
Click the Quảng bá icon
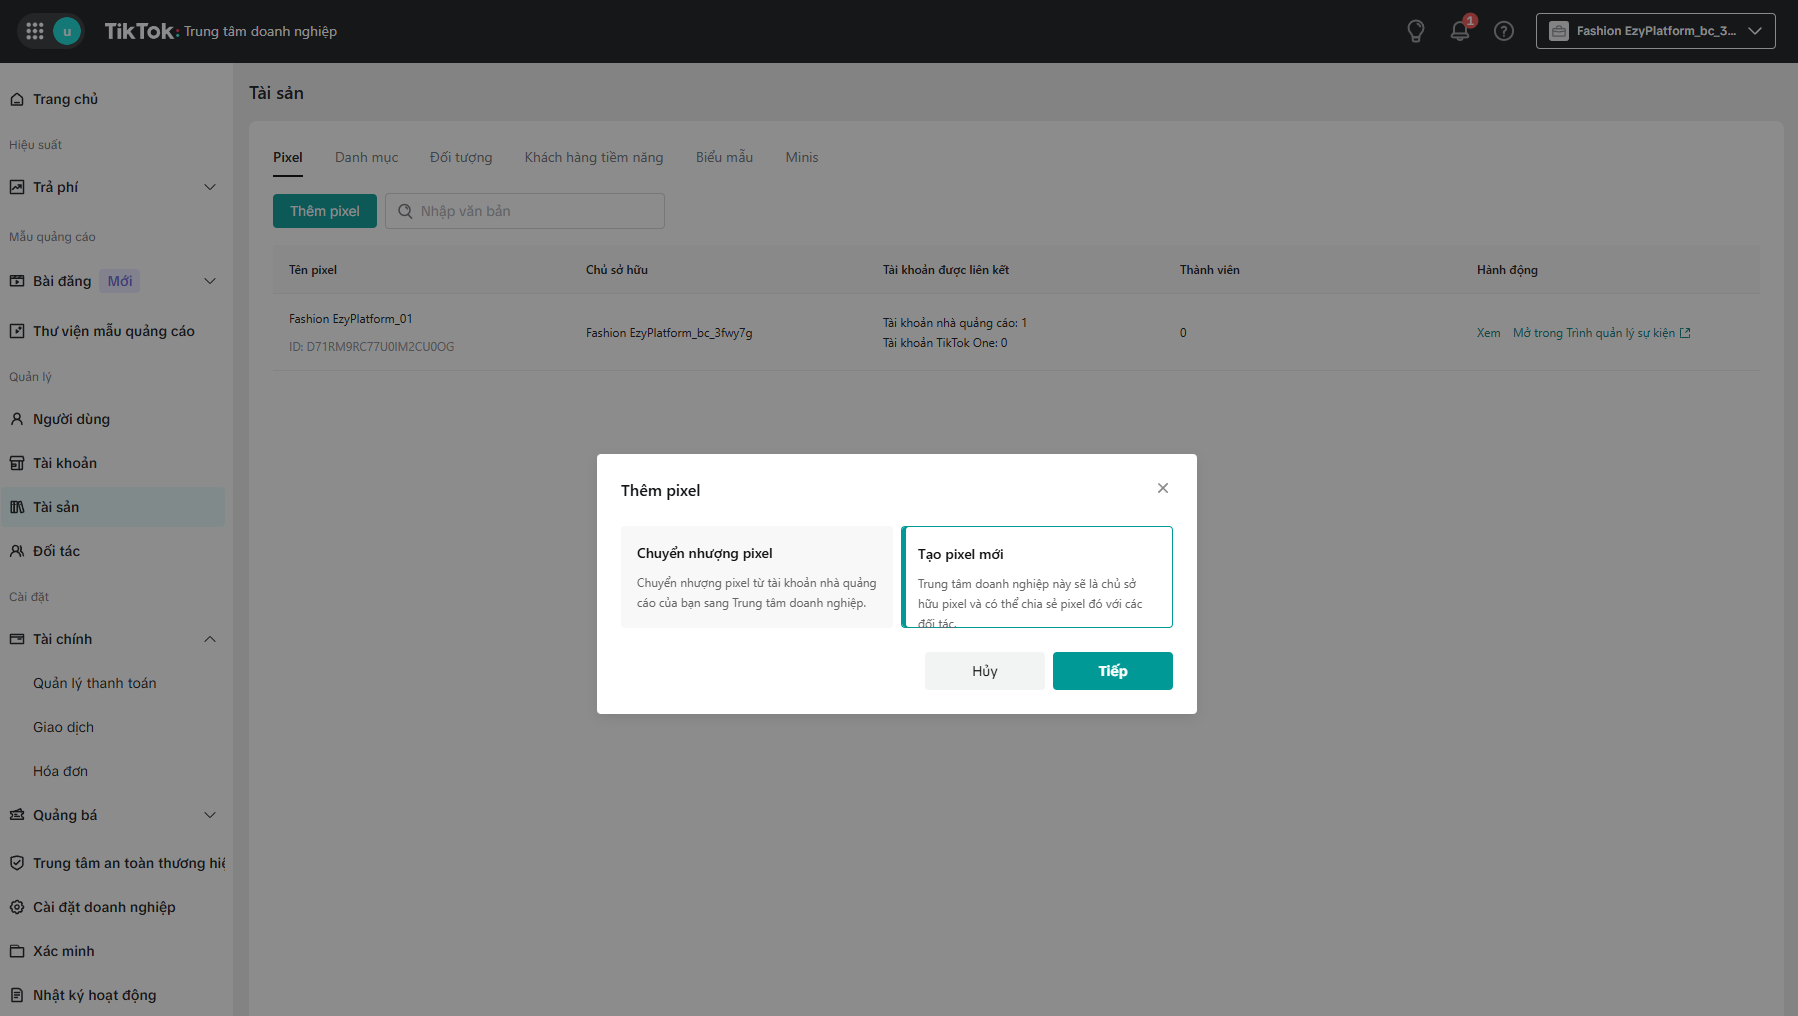pos(17,815)
